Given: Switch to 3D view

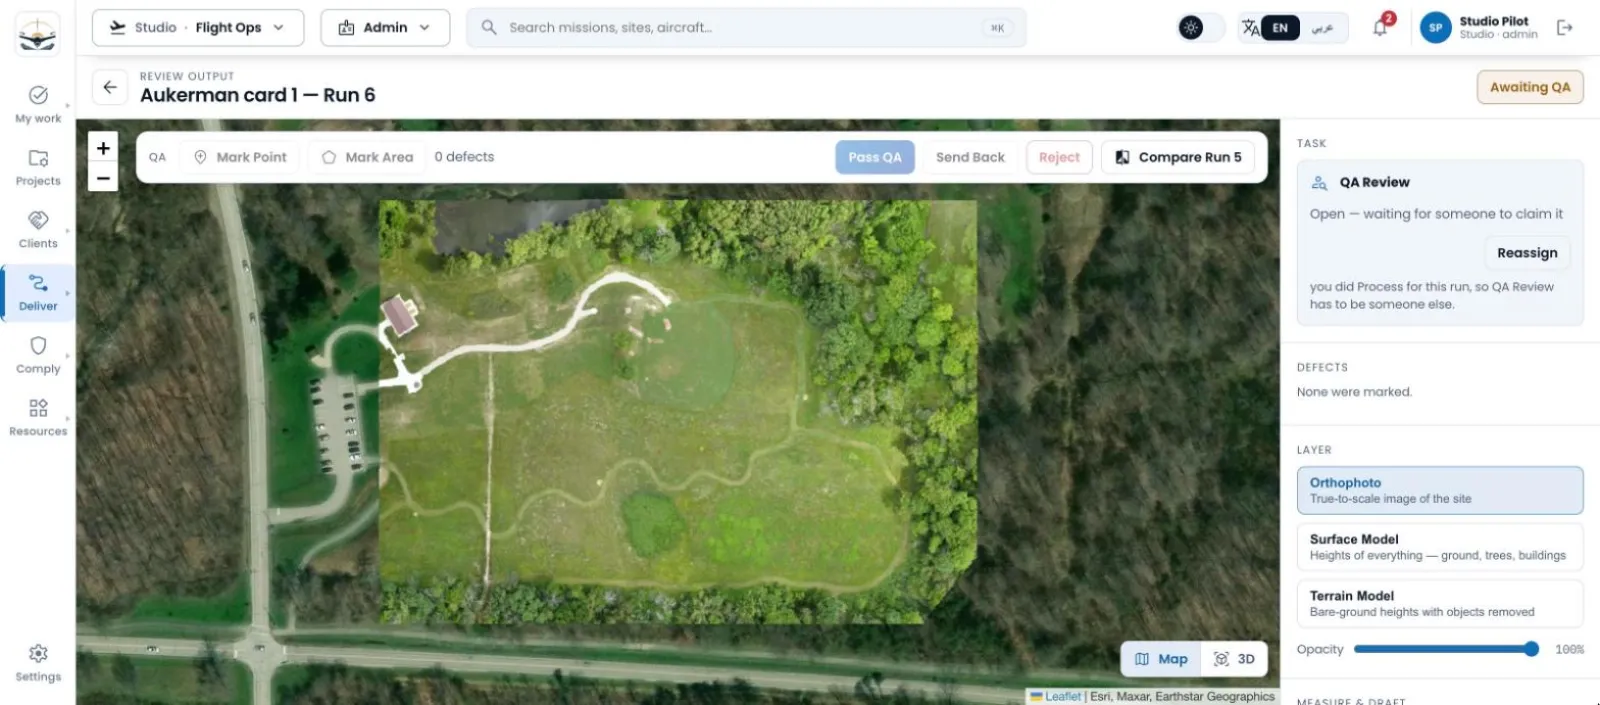Looking at the screenshot, I should (x=1234, y=659).
